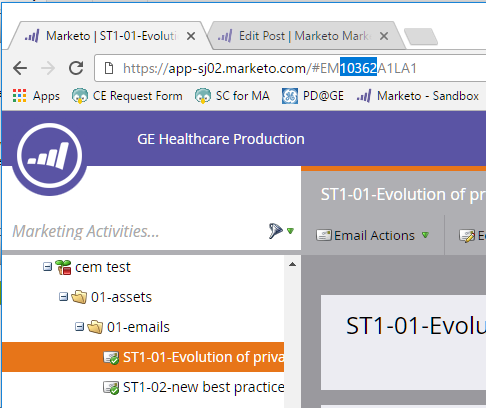Viewport: 486px width, 408px height.
Task: Click the tree scroll up arrow
Action: (292, 264)
